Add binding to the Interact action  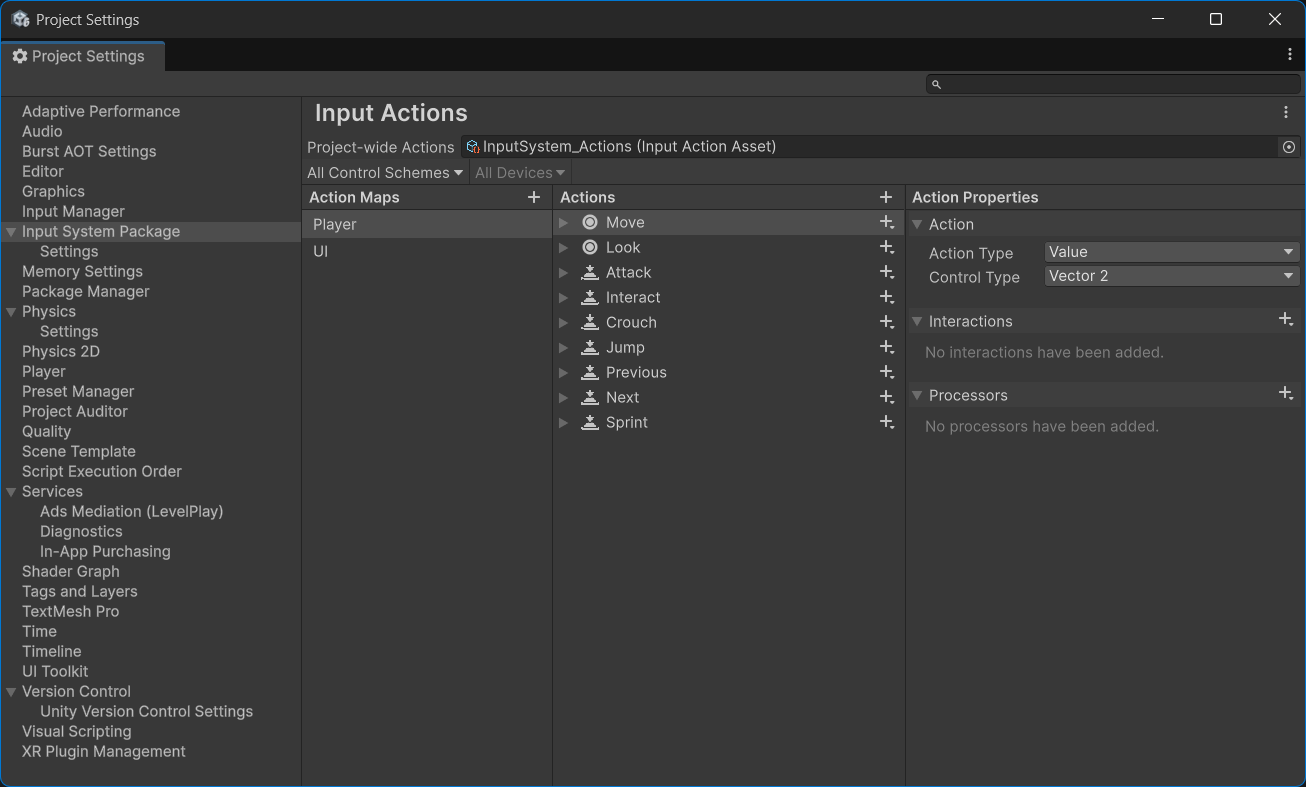[x=886, y=298]
